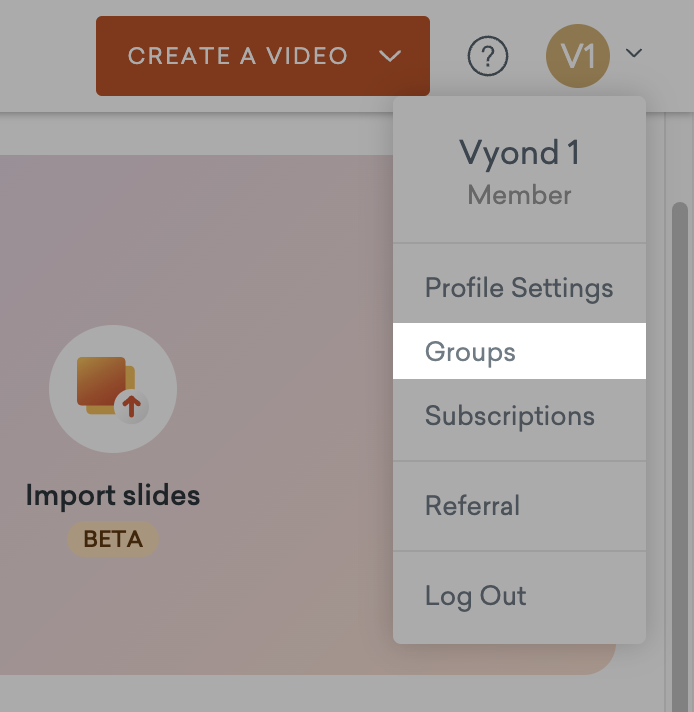Screen dimensions: 694x712
Task: Click the BETA badge under Import slides
Action: (112, 540)
